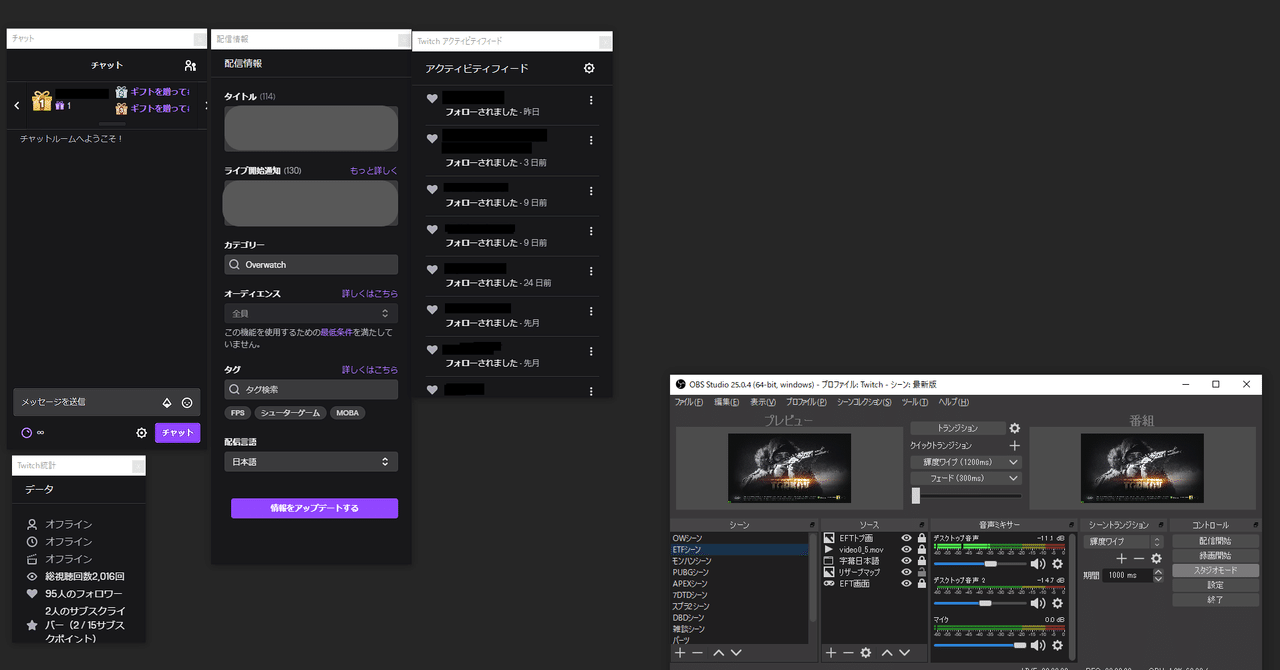The image size is (1280, 670).
Task: Open 表示 menu in OBS
Action: pos(763,402)
